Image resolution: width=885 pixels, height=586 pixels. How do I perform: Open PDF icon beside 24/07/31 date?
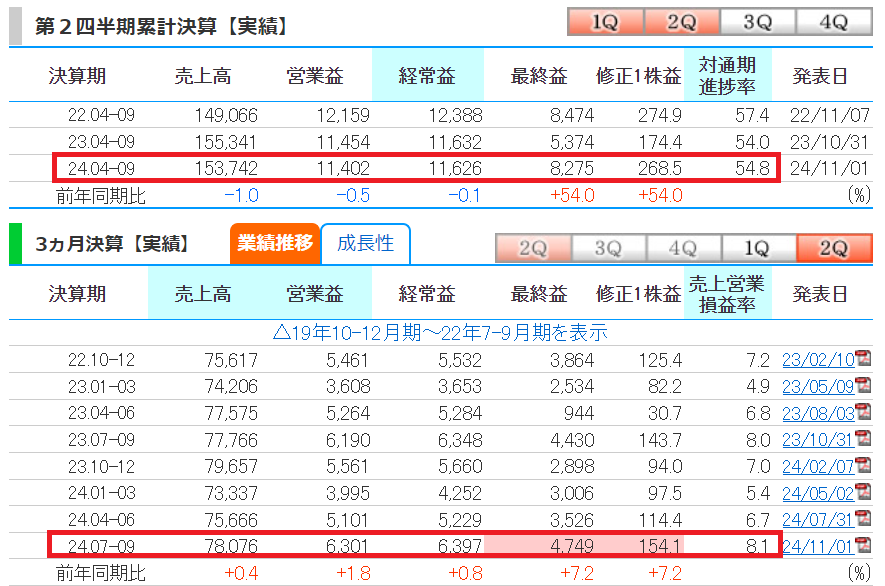pyautogui.click(x=863, y=518)
